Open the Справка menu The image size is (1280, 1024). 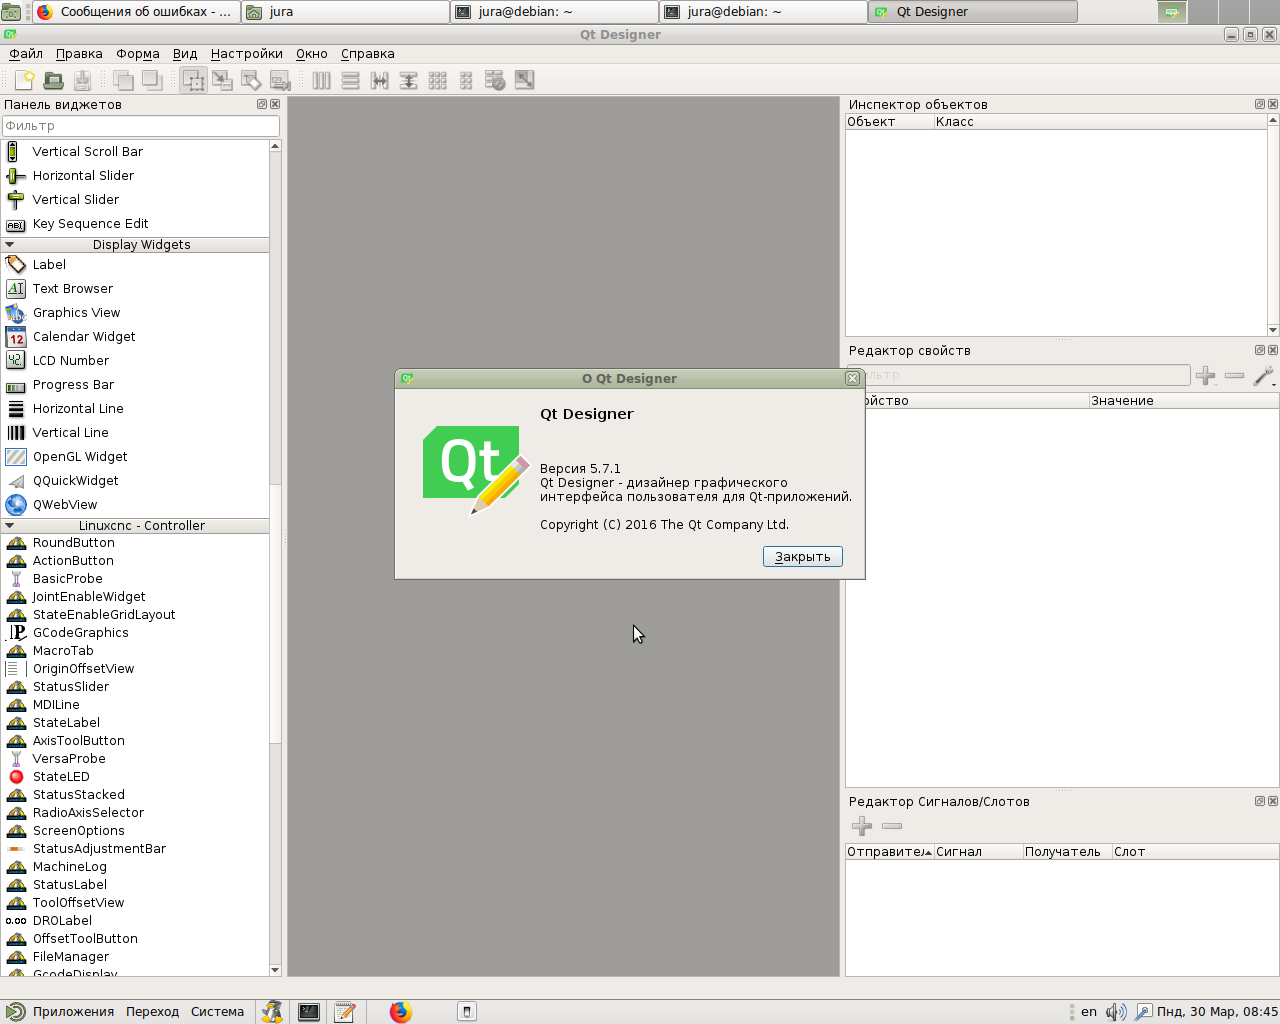click(x=368, y=54)
